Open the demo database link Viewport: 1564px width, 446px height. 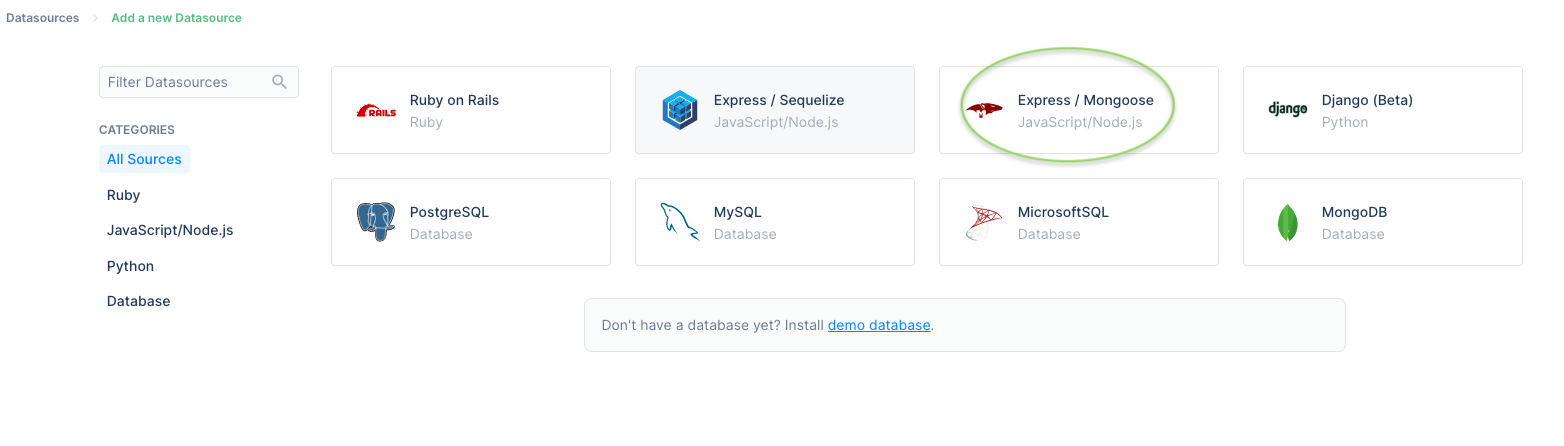(879, 325)
